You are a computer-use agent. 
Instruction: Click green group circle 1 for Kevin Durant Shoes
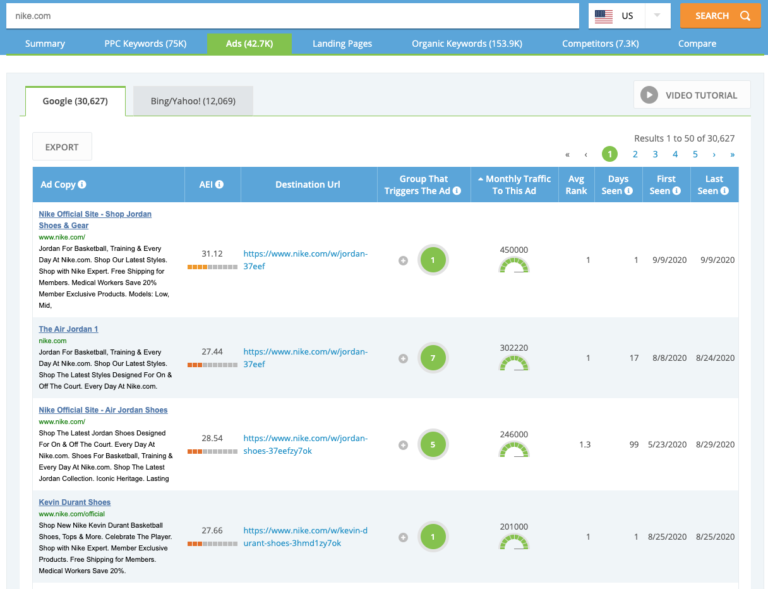[433, 537]
